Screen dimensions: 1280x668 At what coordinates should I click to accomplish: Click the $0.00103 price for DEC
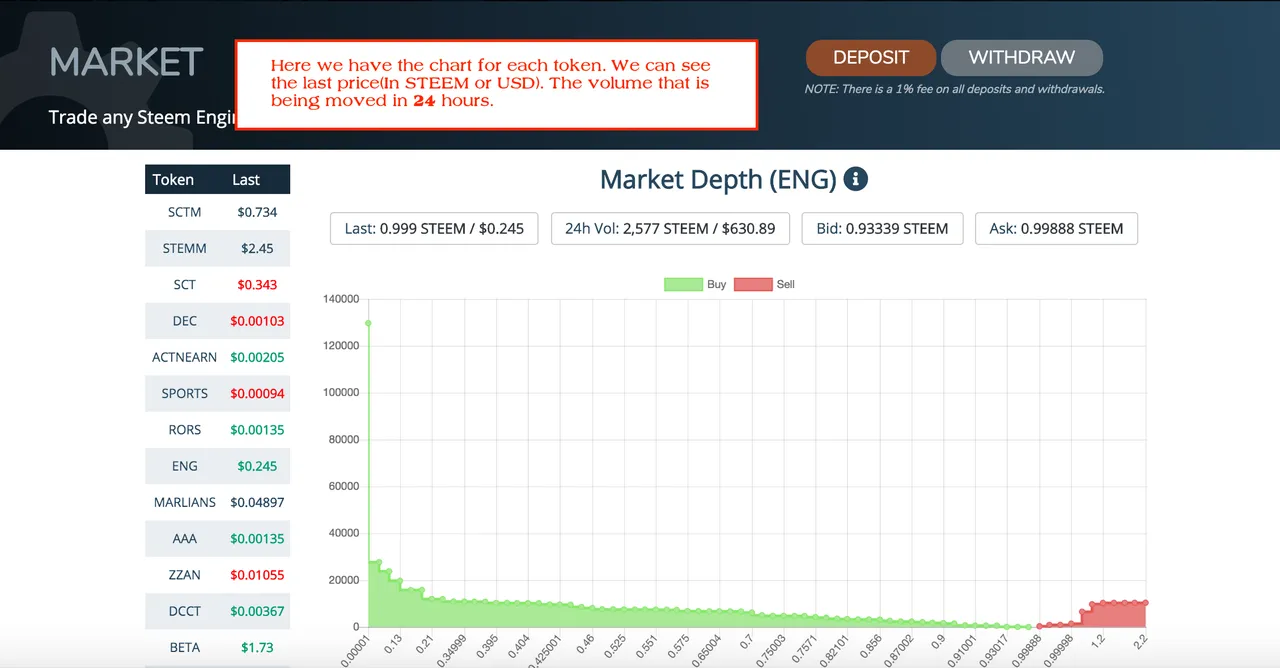pyautogui.click(x=257, y=321)
